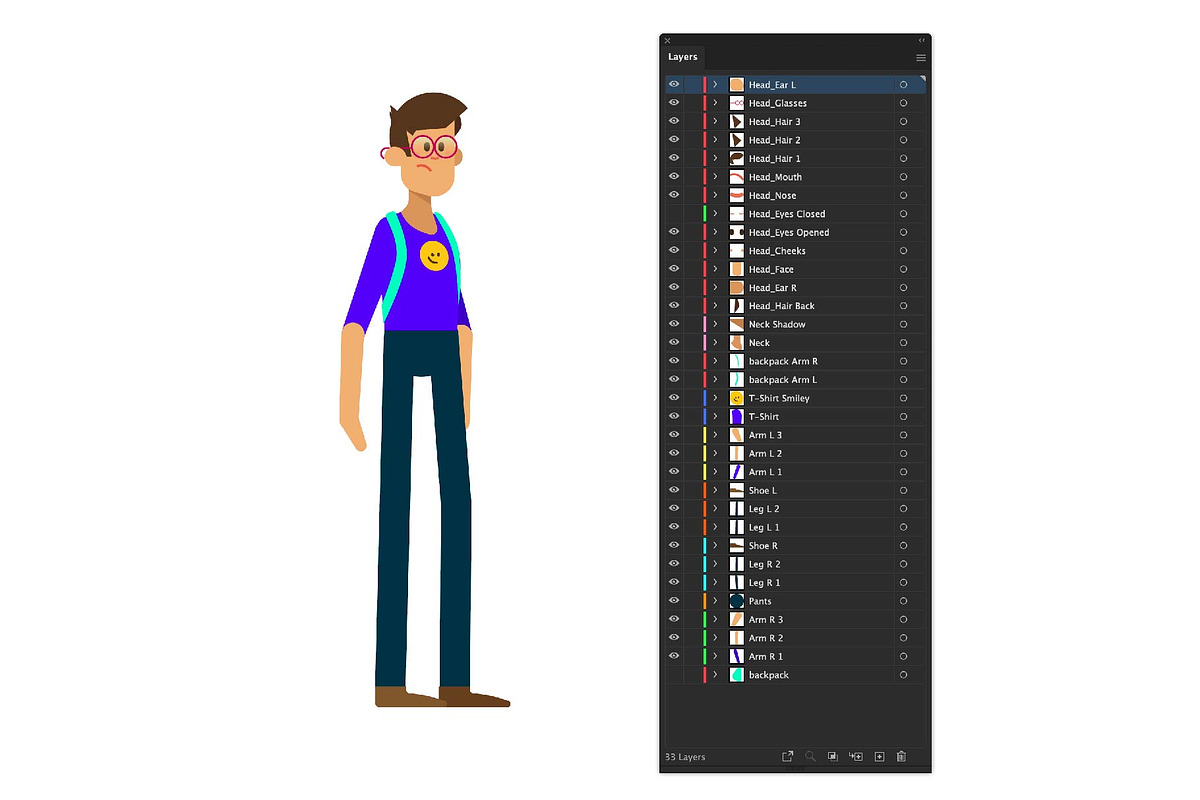Viewport: 1200px width, 800px height.
Task: Click the Head_Hair 3 layer thumbnail
Action: coord(737,122)
